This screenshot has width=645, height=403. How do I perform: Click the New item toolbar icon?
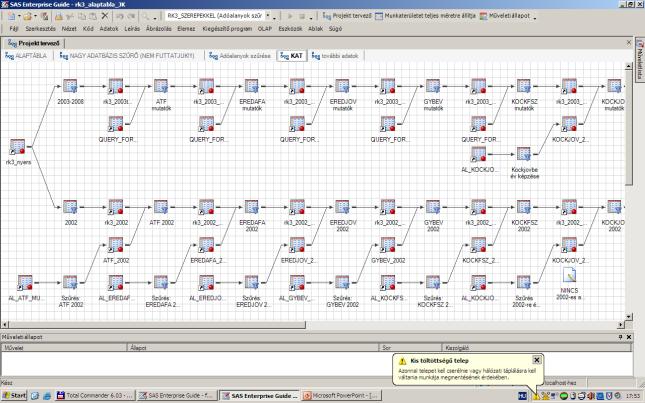[11, 16]
